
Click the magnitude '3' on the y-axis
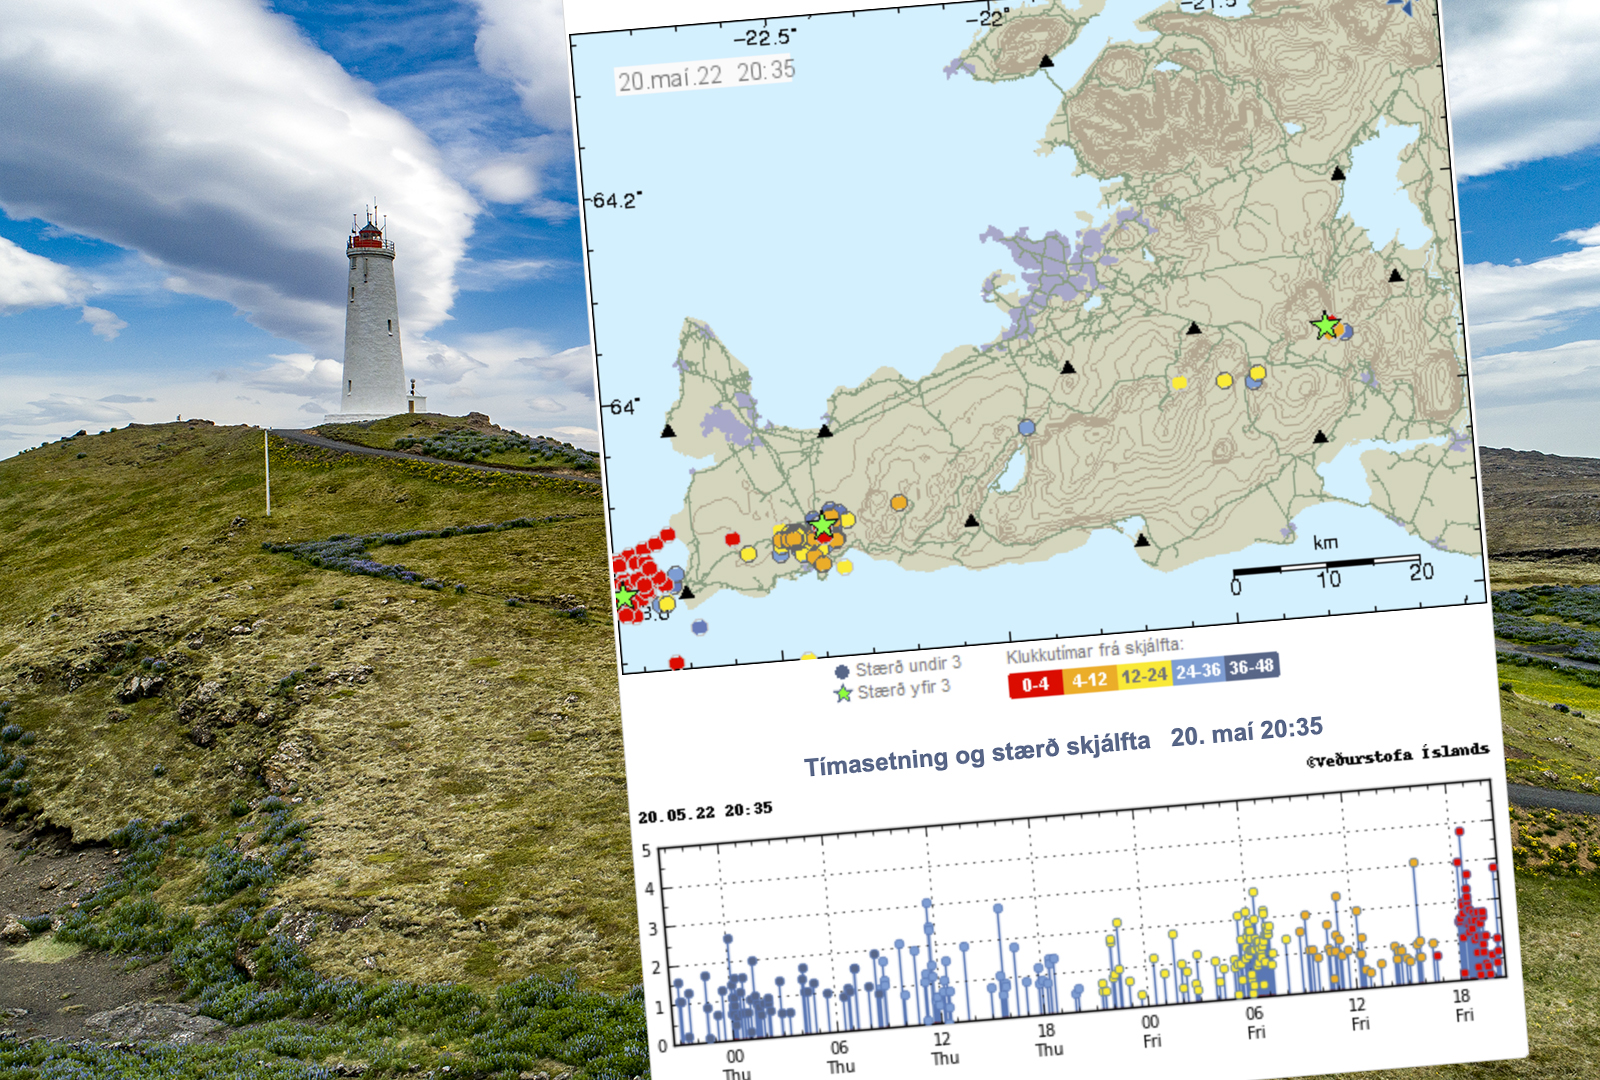[653, 929]
